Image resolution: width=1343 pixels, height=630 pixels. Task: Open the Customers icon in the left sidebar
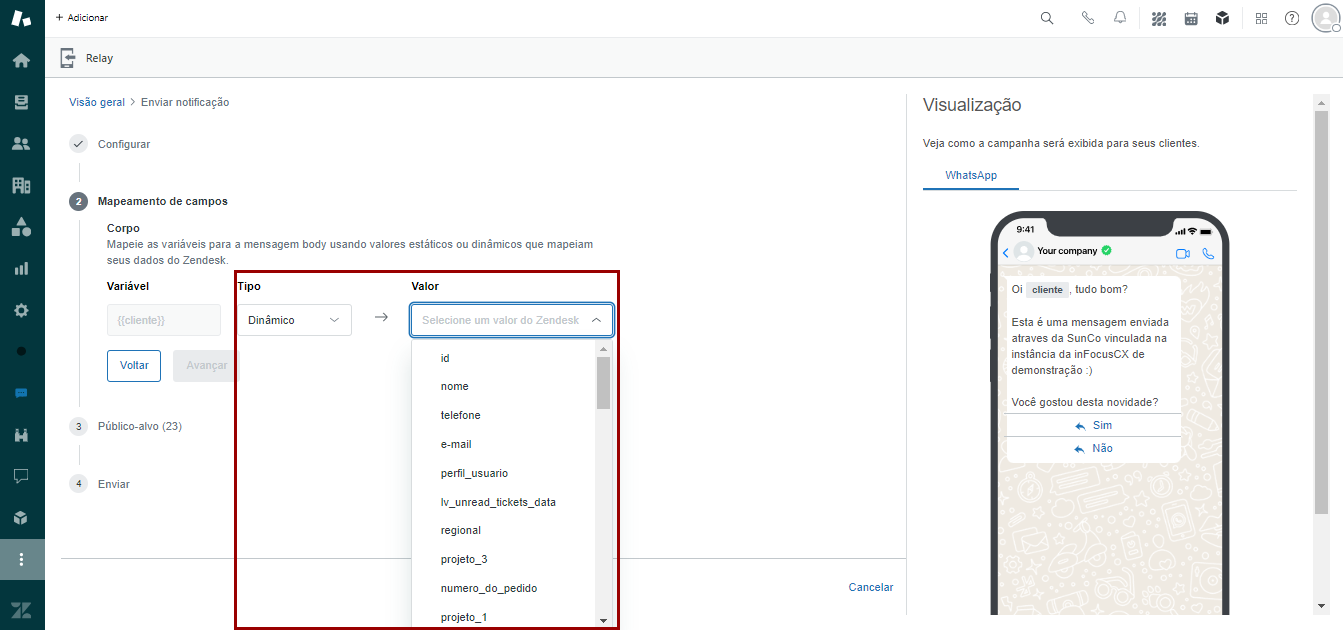coord(21,143)
